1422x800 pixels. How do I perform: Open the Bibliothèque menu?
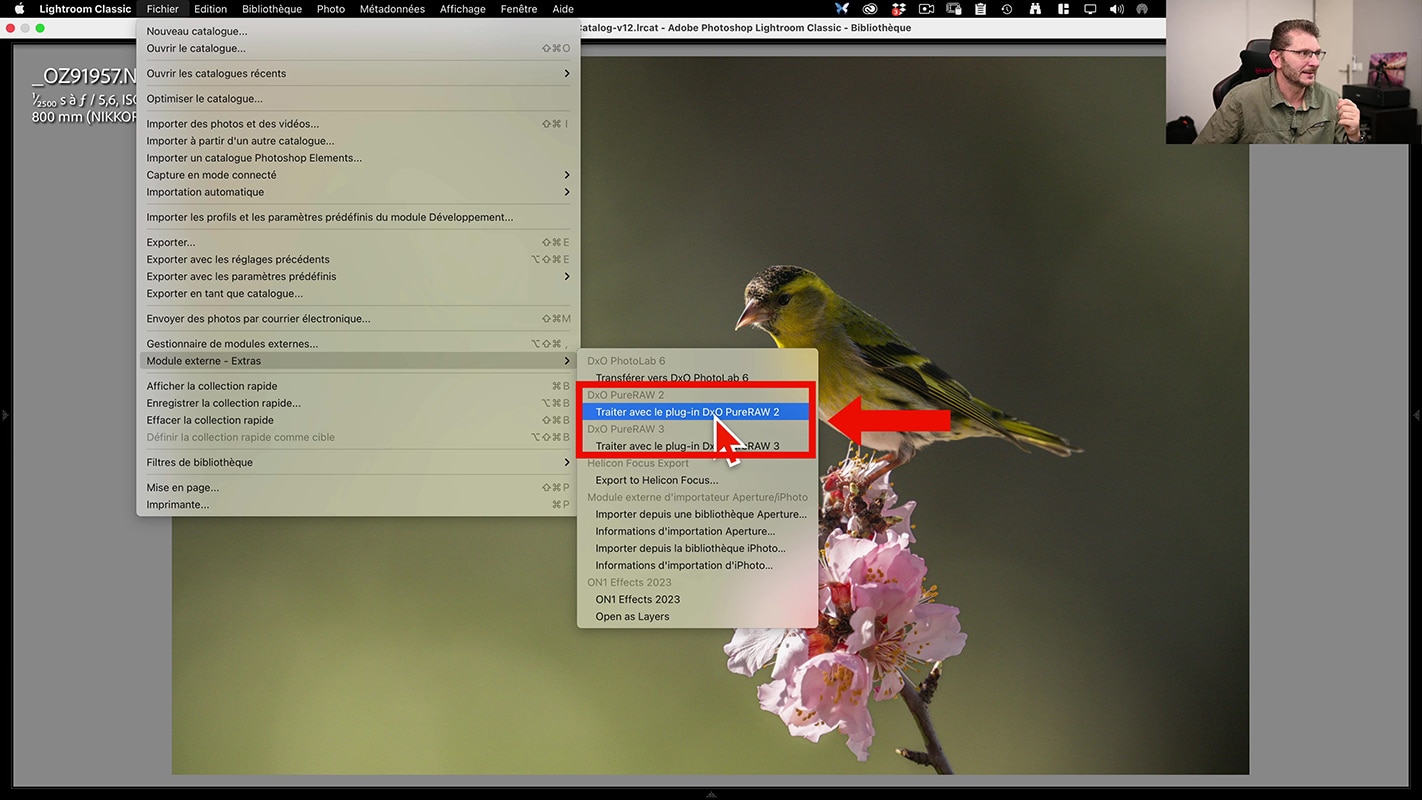click(272, 9)
